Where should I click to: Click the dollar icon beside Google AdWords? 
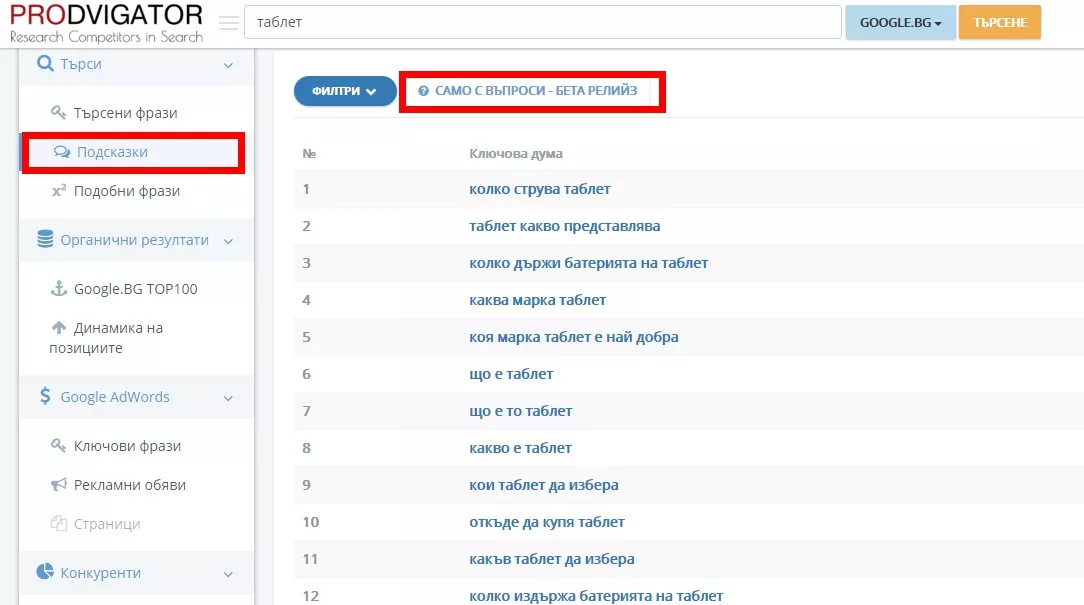tap(45, 396)
